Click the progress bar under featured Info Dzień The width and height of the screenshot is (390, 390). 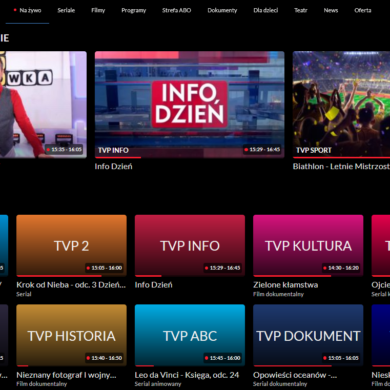coord(190,157)
